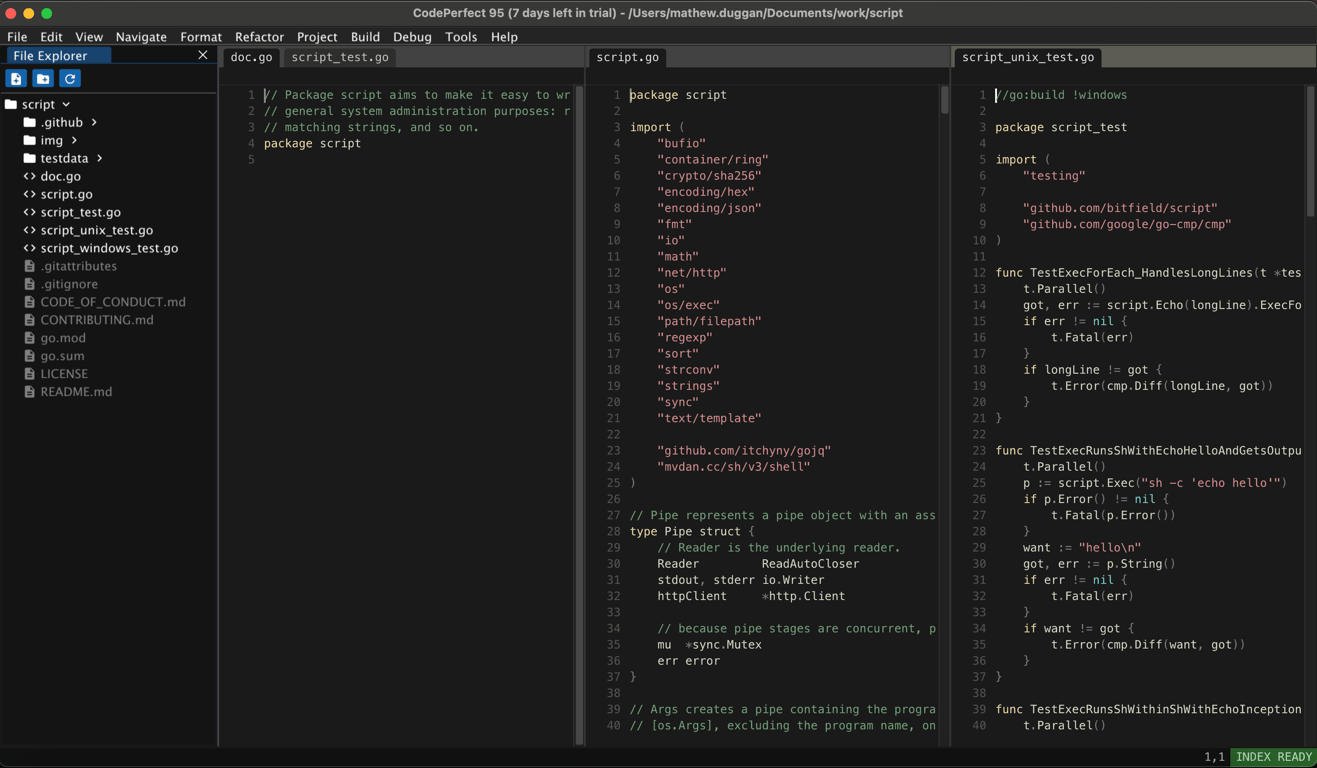
Task: Open the Refactor menu
Action: [x=259, y=37]
